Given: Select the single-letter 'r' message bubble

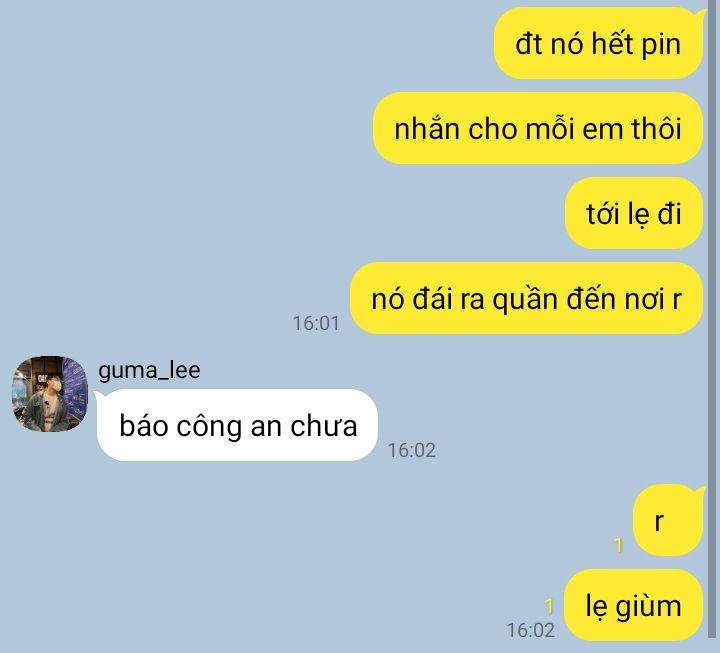Looking at the screenshot, I should point(668,520).
